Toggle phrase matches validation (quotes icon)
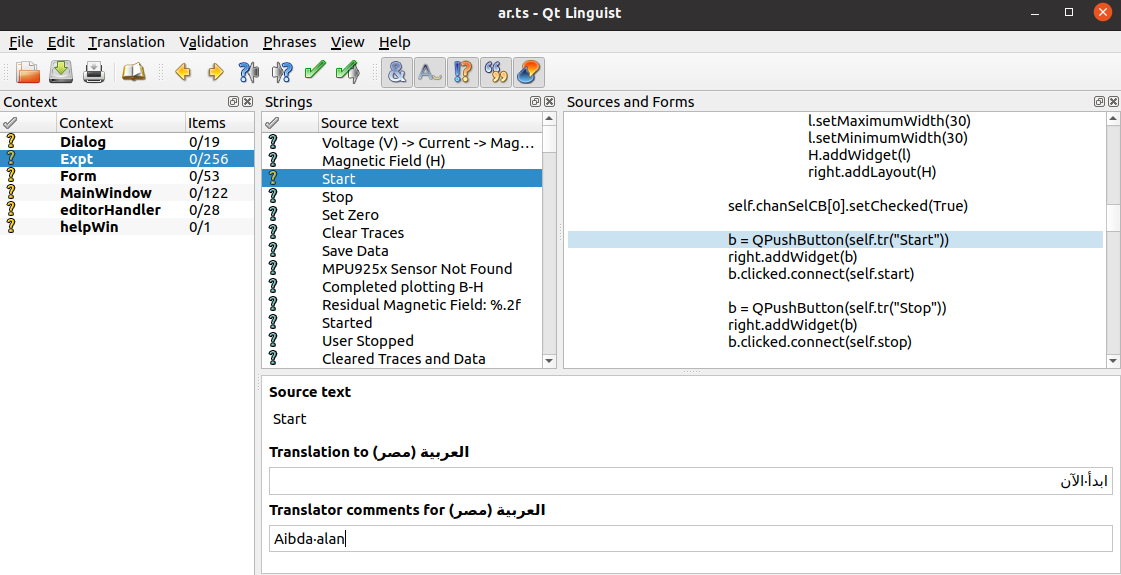Screen dimensions: 1121x575 (x=495, y=72)
